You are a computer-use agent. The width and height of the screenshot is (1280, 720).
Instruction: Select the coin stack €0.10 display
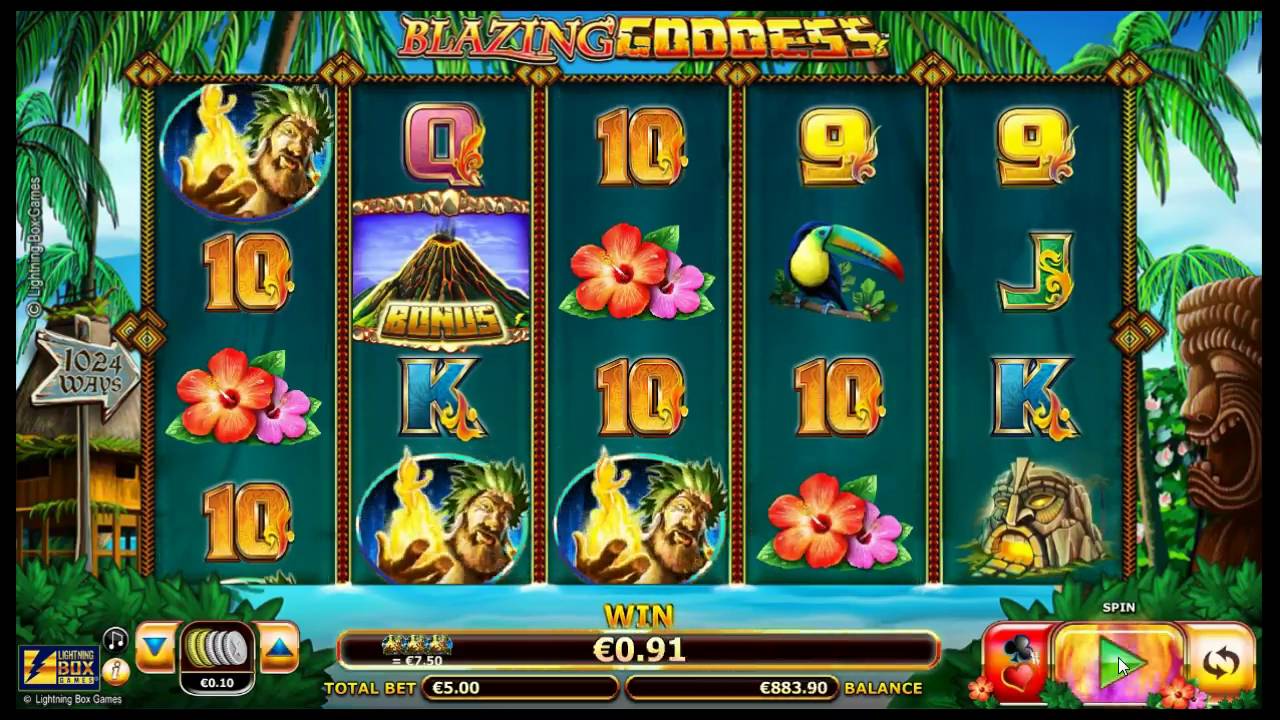(217, 657)
